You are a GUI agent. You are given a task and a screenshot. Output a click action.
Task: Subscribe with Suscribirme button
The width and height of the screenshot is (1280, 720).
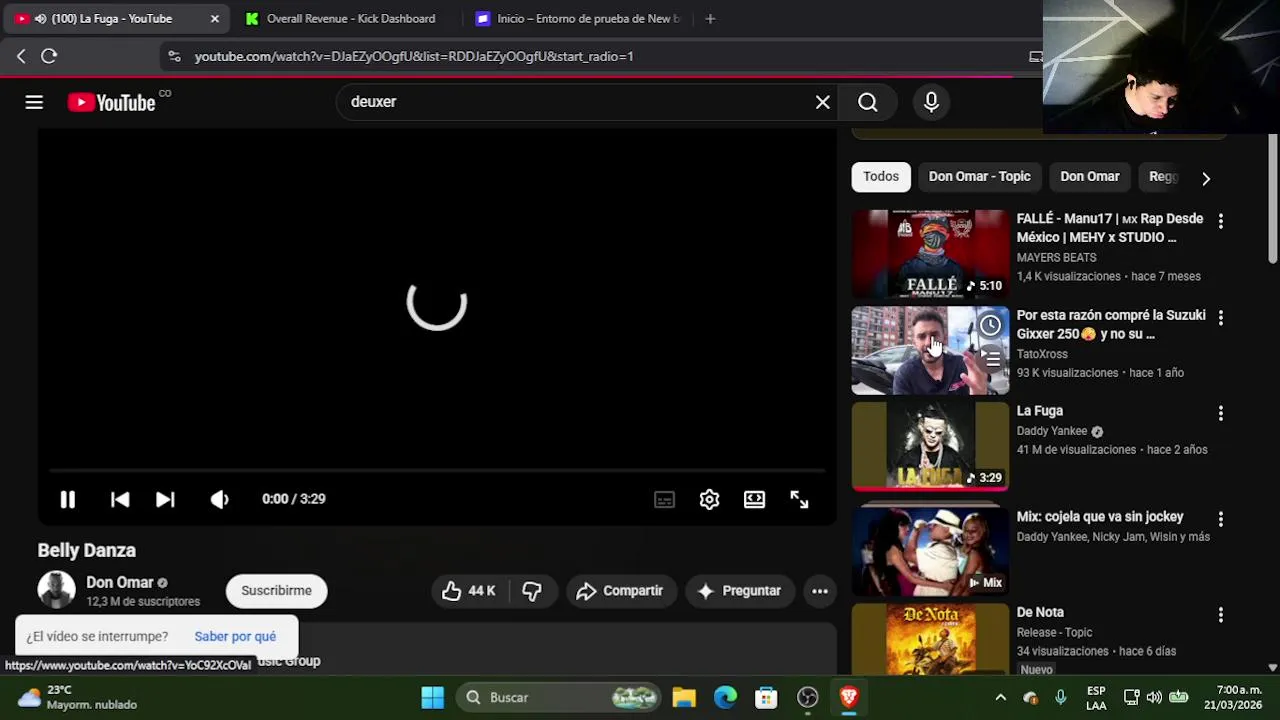pyautogui.click(x=276, y=591)
